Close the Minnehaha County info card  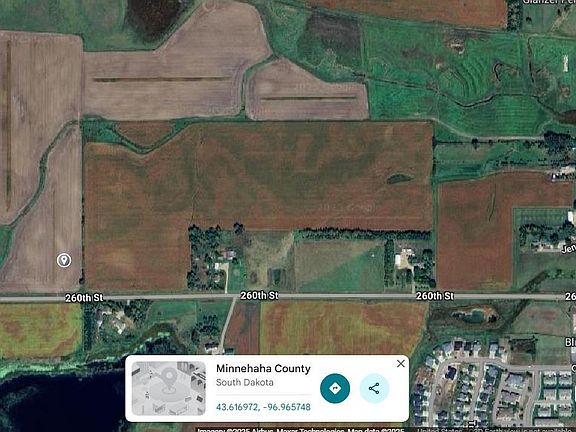point(400,364)
